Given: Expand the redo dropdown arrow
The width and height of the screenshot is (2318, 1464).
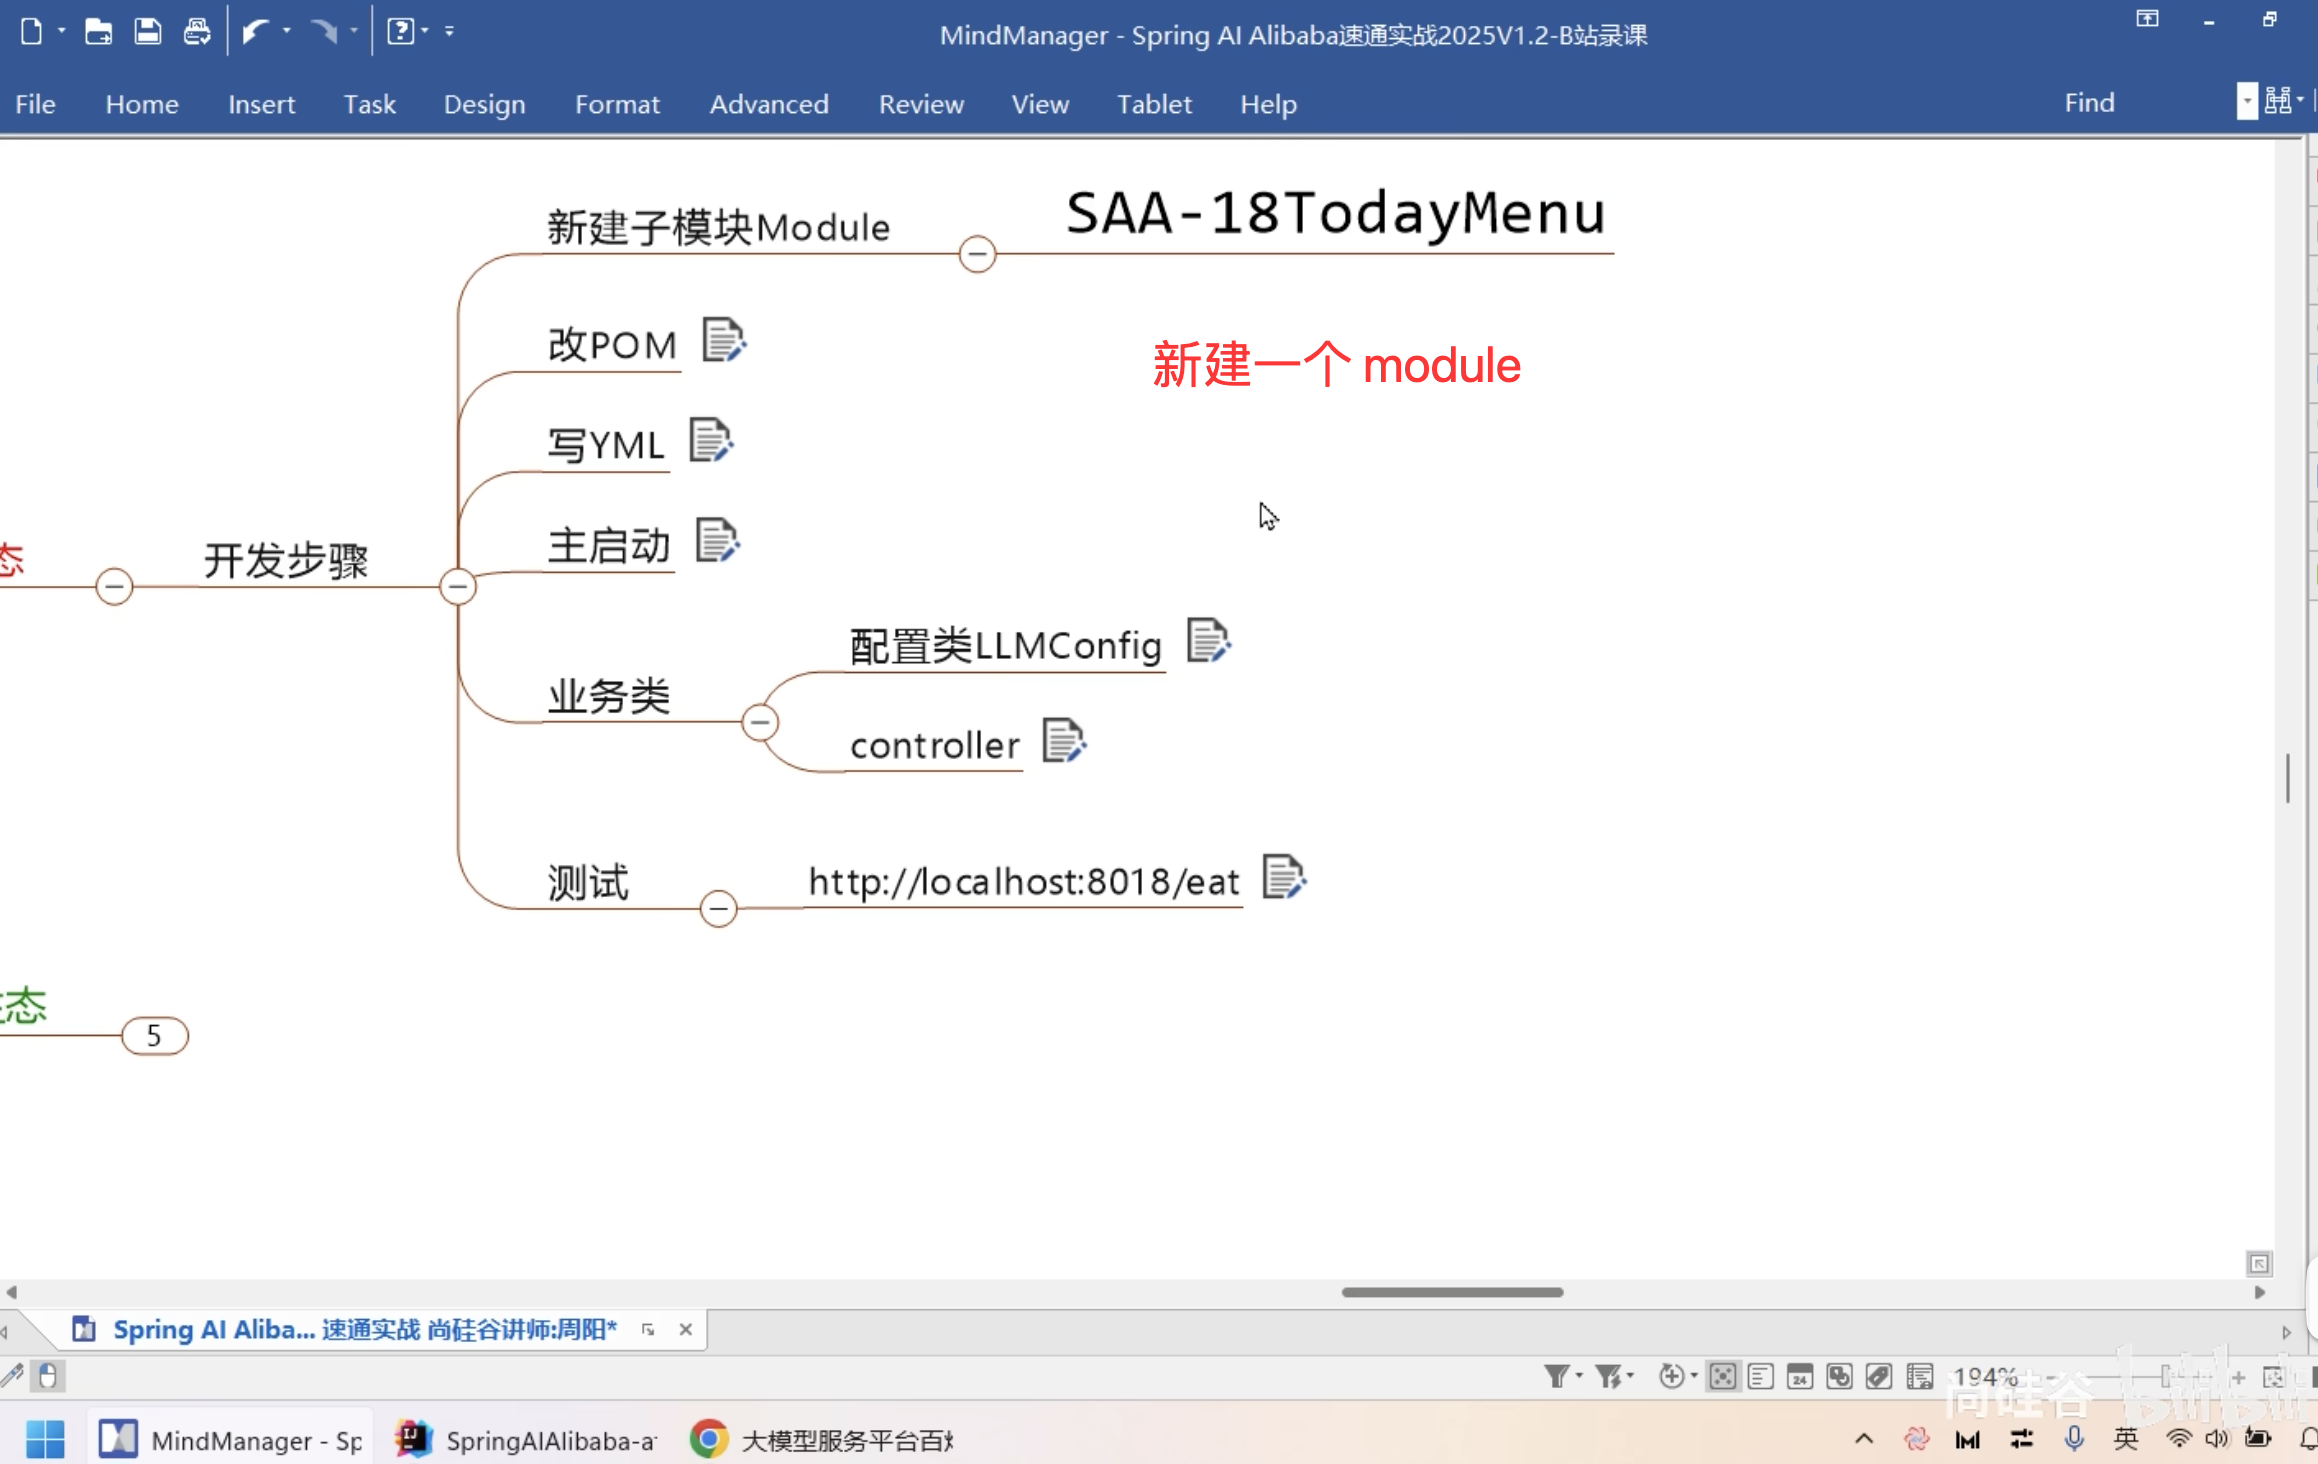Looking at the screenshot, I should (354, 31).
